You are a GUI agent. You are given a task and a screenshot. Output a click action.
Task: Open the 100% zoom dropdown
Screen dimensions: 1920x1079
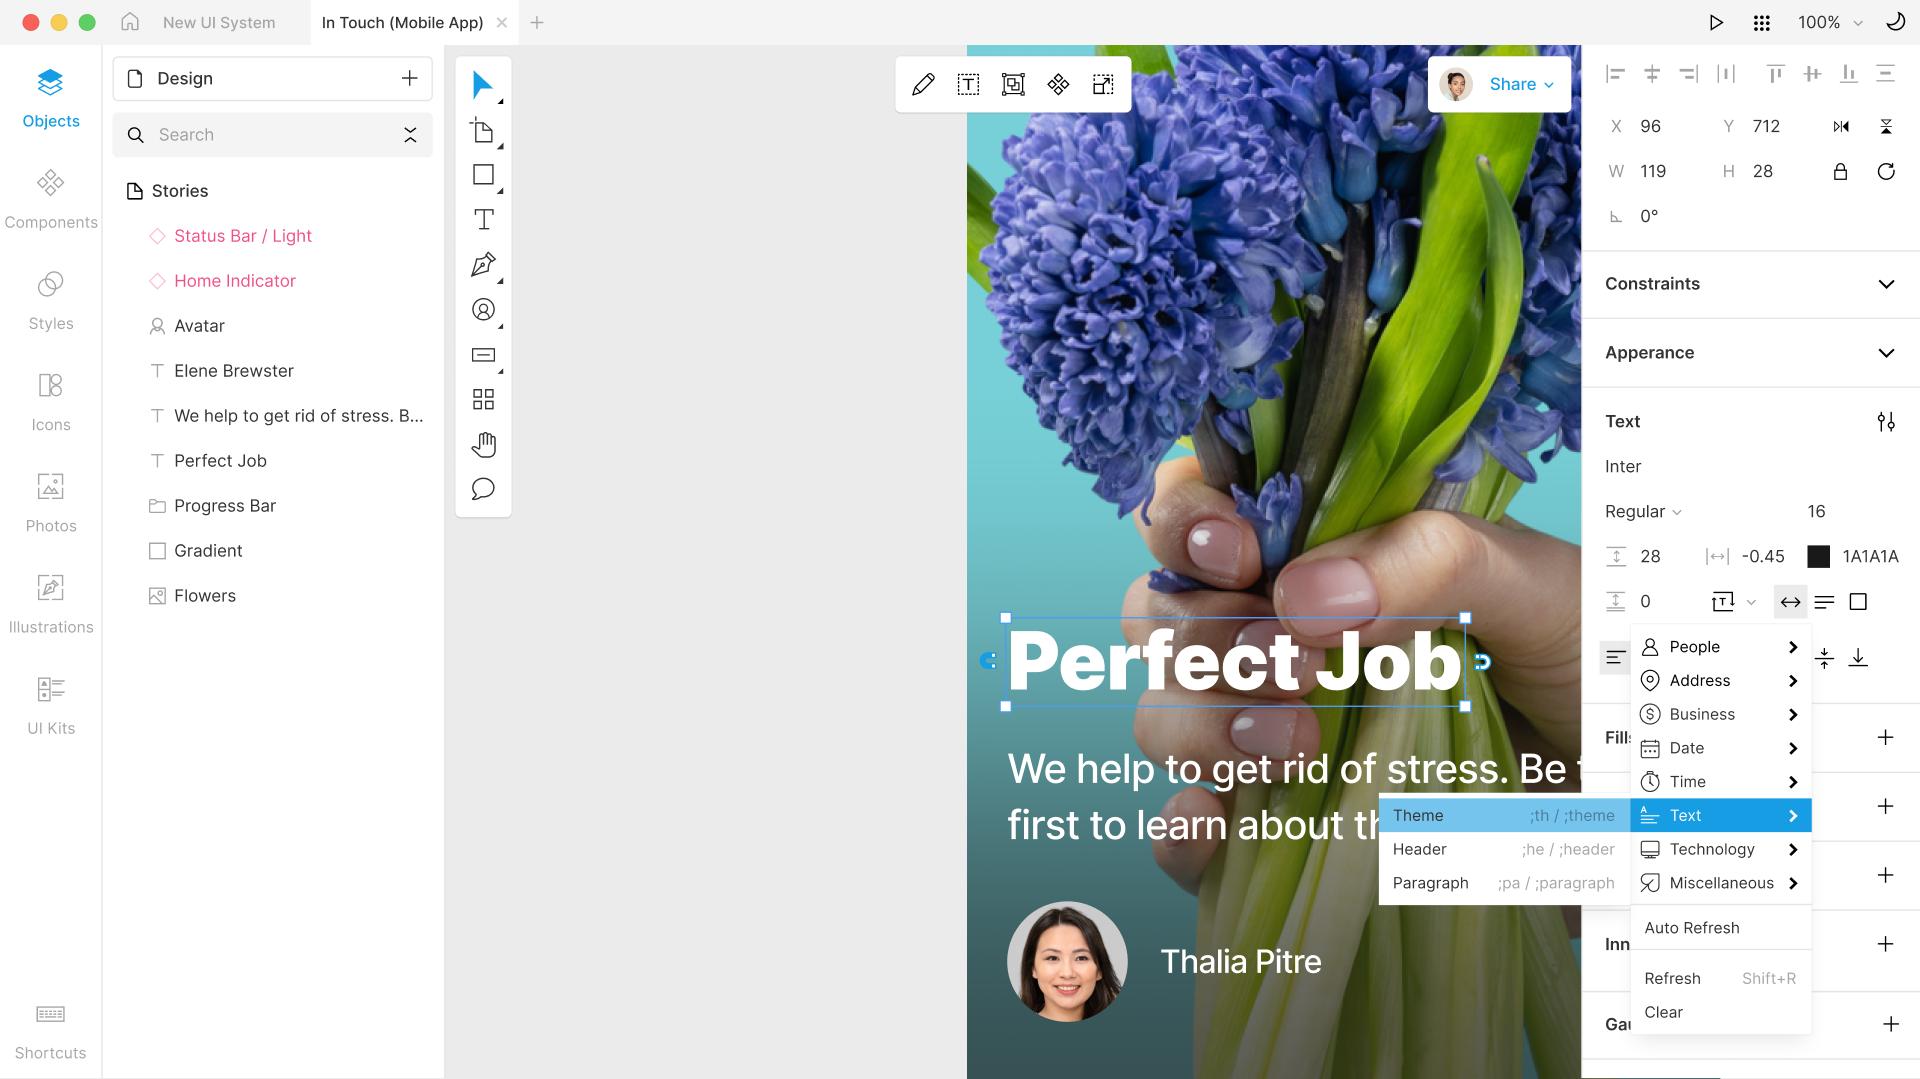click(1830, 23)
